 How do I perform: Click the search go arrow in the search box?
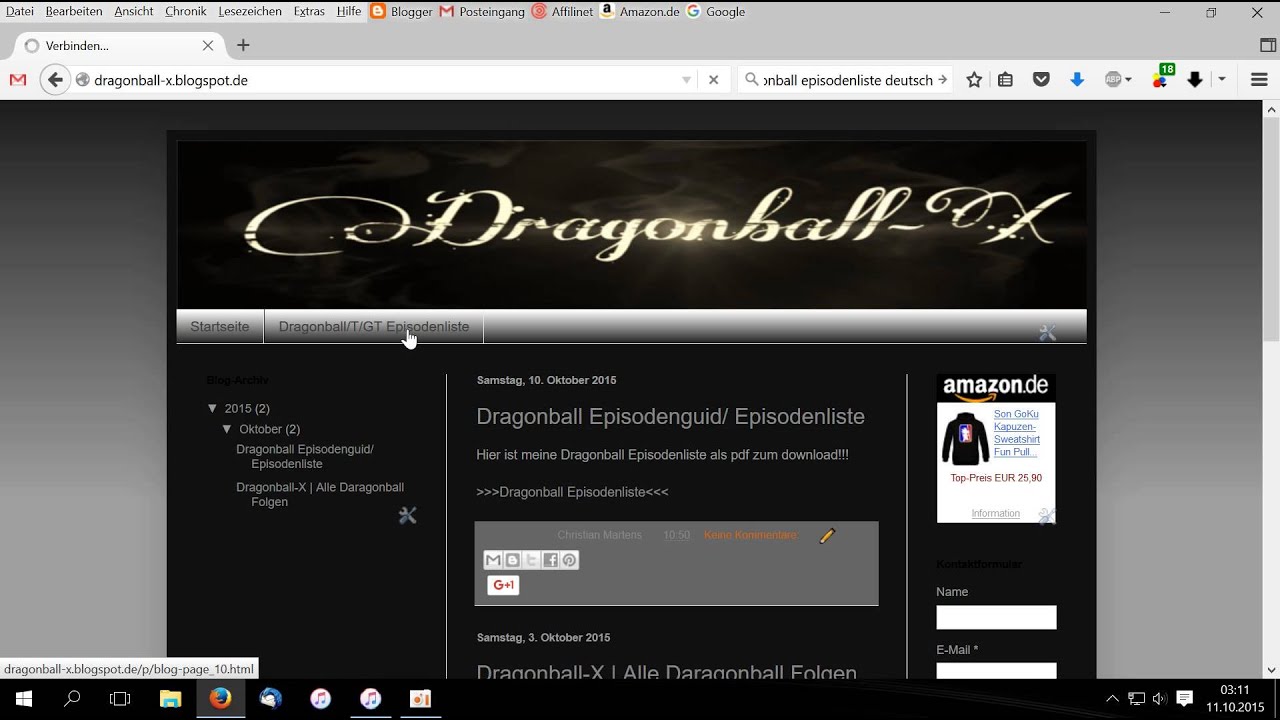942,80
